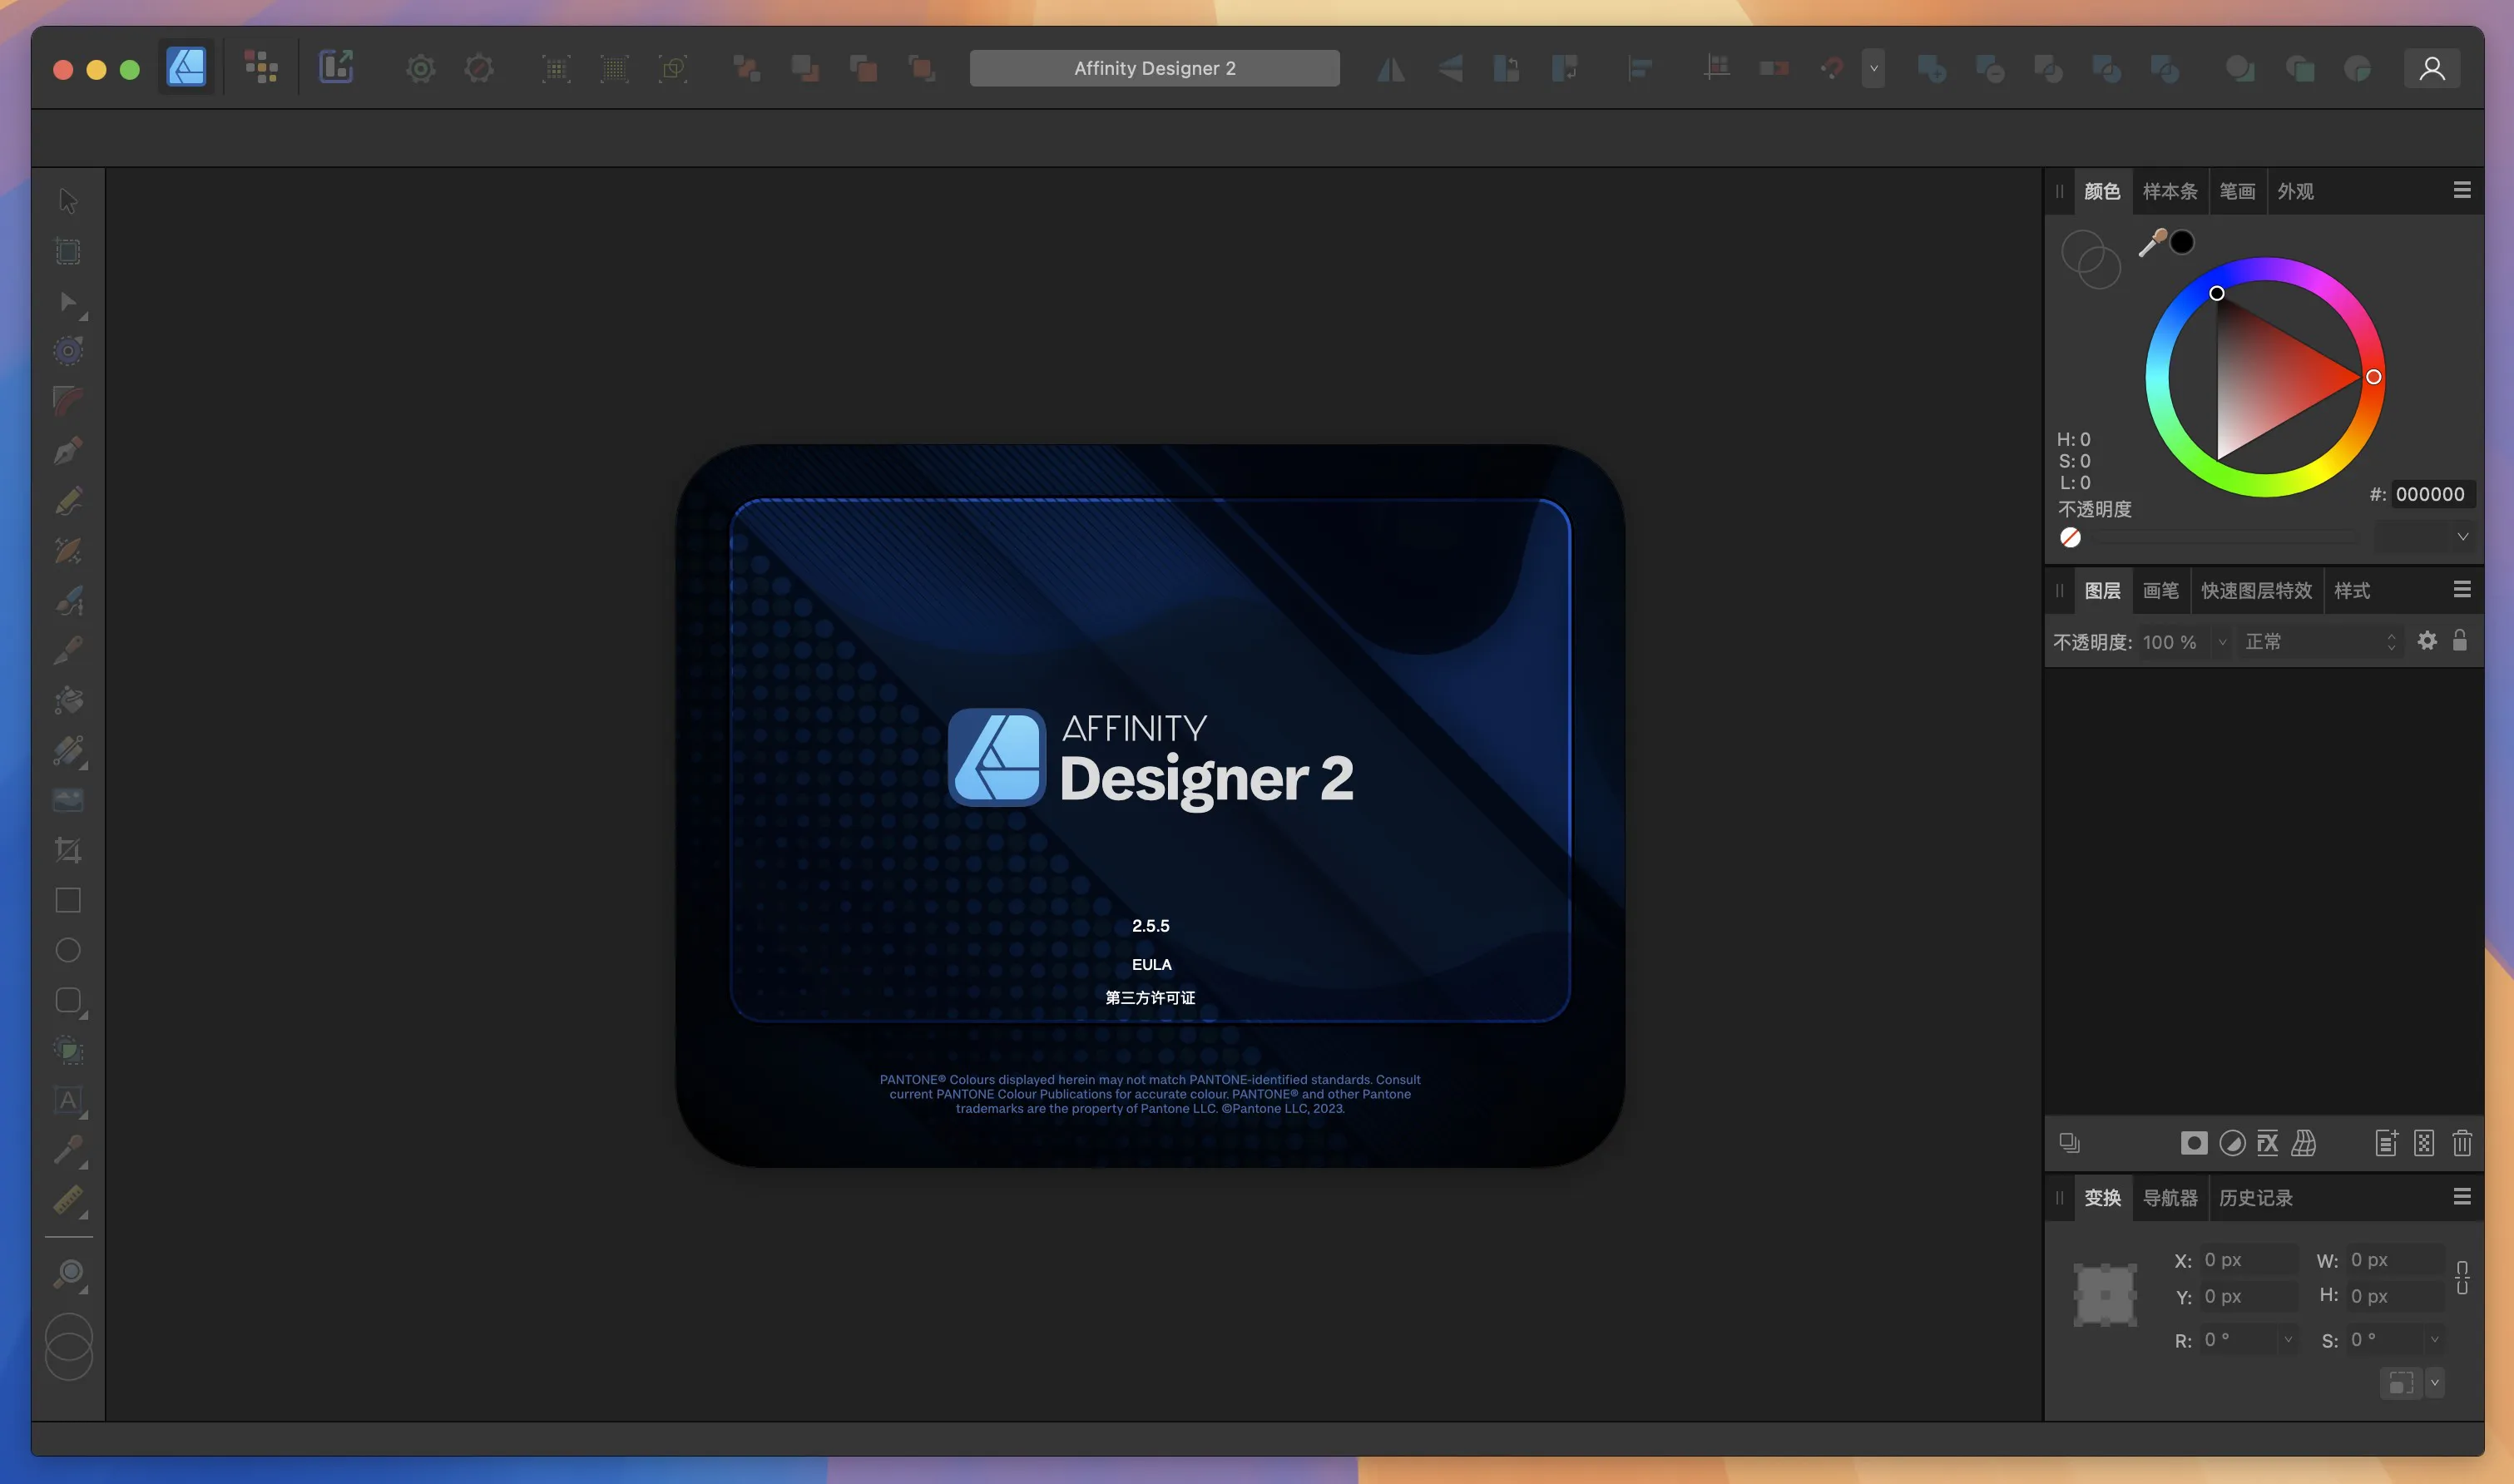The image size is (2514, 1484).
Task: Click the delete layer trash icon
Action: pos(2462,1143)
